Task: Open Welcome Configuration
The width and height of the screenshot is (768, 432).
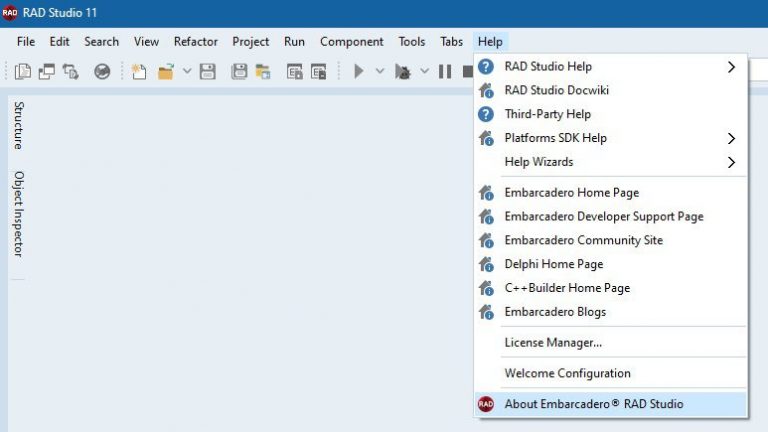Action: pyautogui.click(x=611, y=373)
